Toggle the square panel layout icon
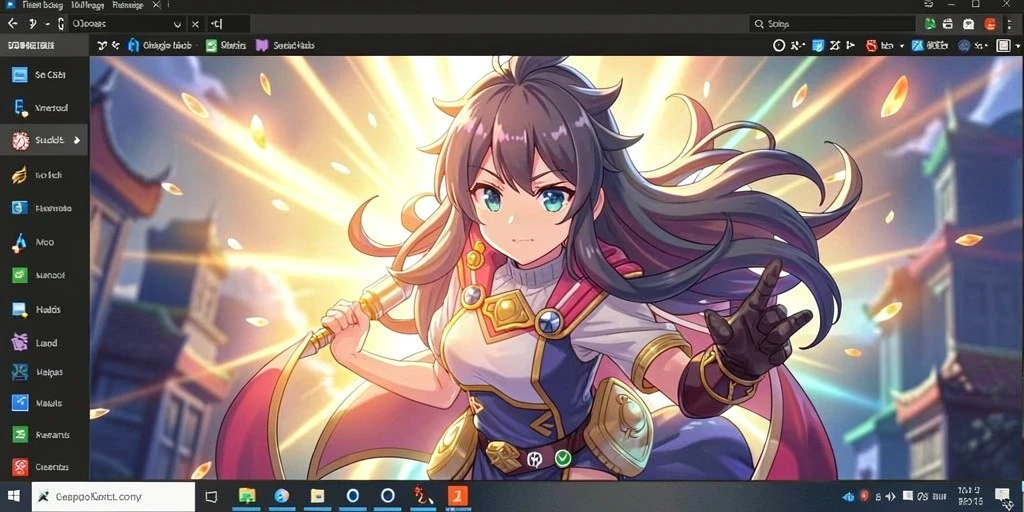The height and width of the screenshot is (512, 1024). (x=1003, y=46)
